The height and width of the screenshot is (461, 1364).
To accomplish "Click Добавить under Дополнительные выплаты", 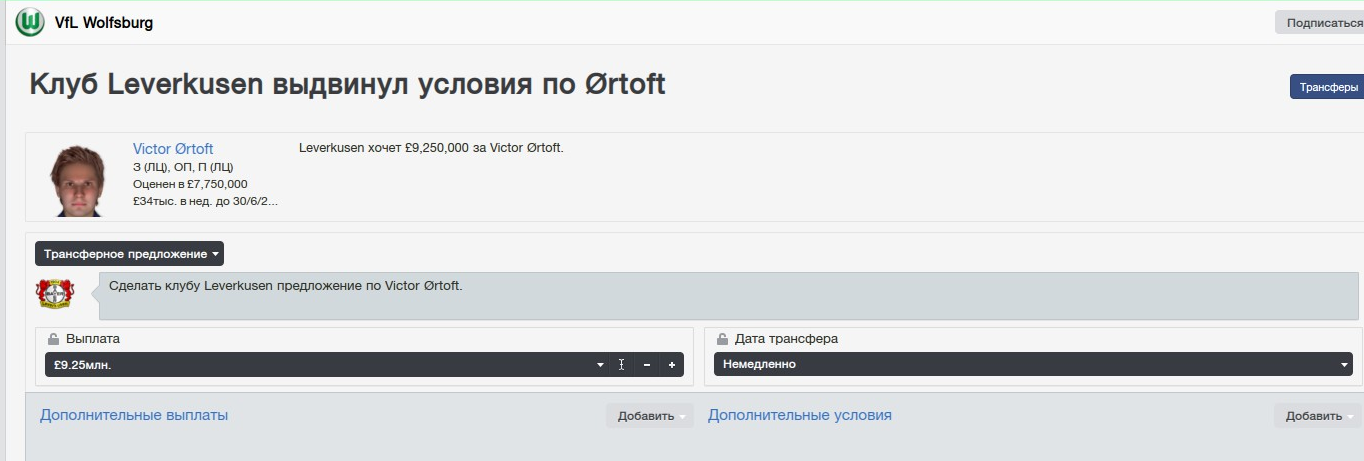I will pos(648,416).
